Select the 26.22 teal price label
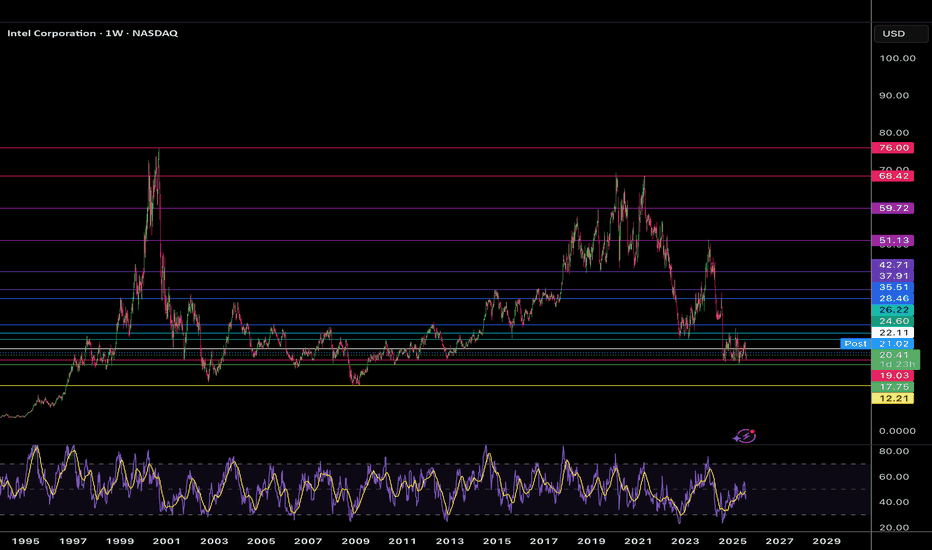 tap(892, 310)
